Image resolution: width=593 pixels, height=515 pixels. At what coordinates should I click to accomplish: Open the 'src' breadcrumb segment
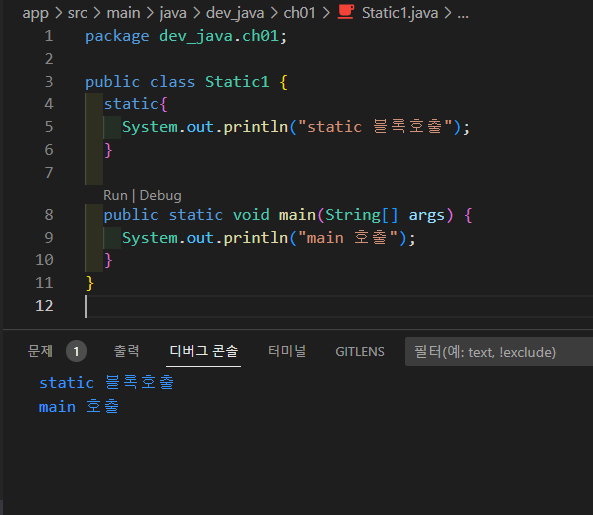click(x=77, y=13)
